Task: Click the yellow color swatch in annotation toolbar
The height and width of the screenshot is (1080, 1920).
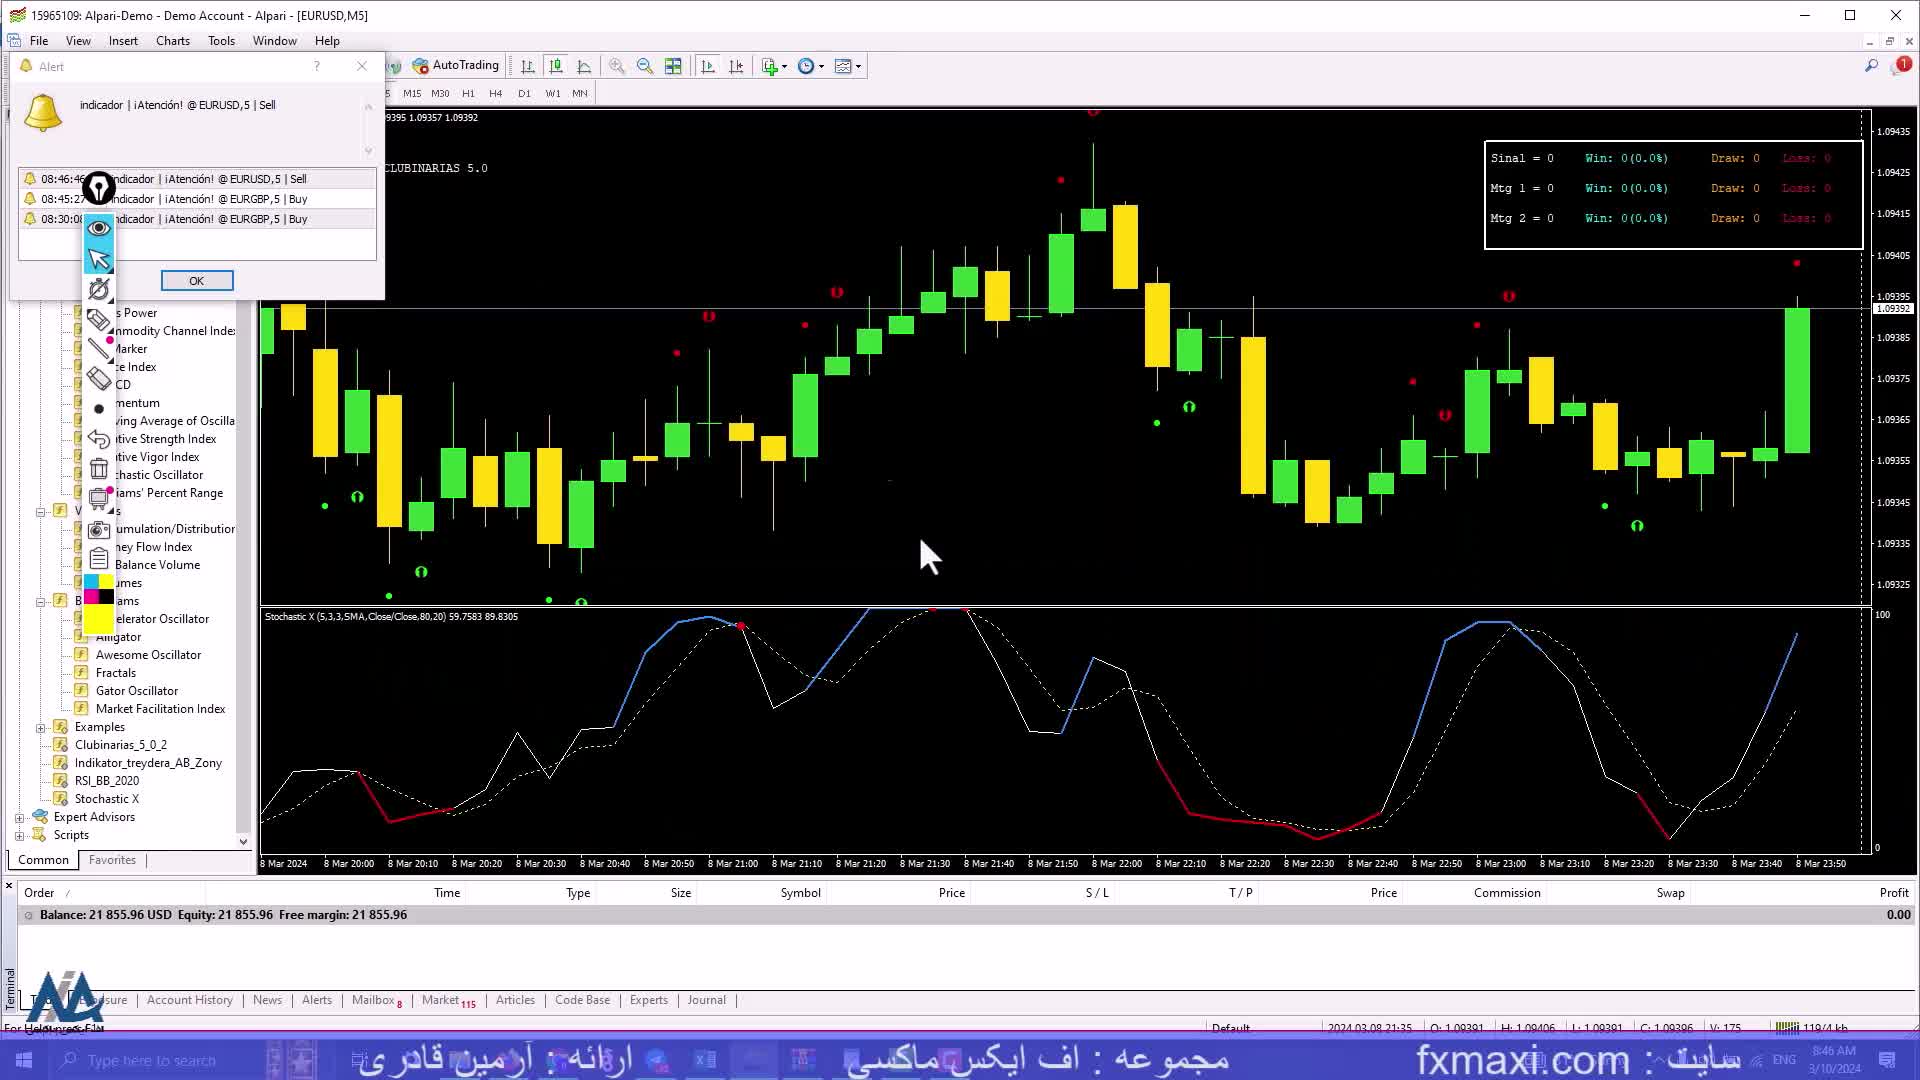Action: (x=98, y=620)
